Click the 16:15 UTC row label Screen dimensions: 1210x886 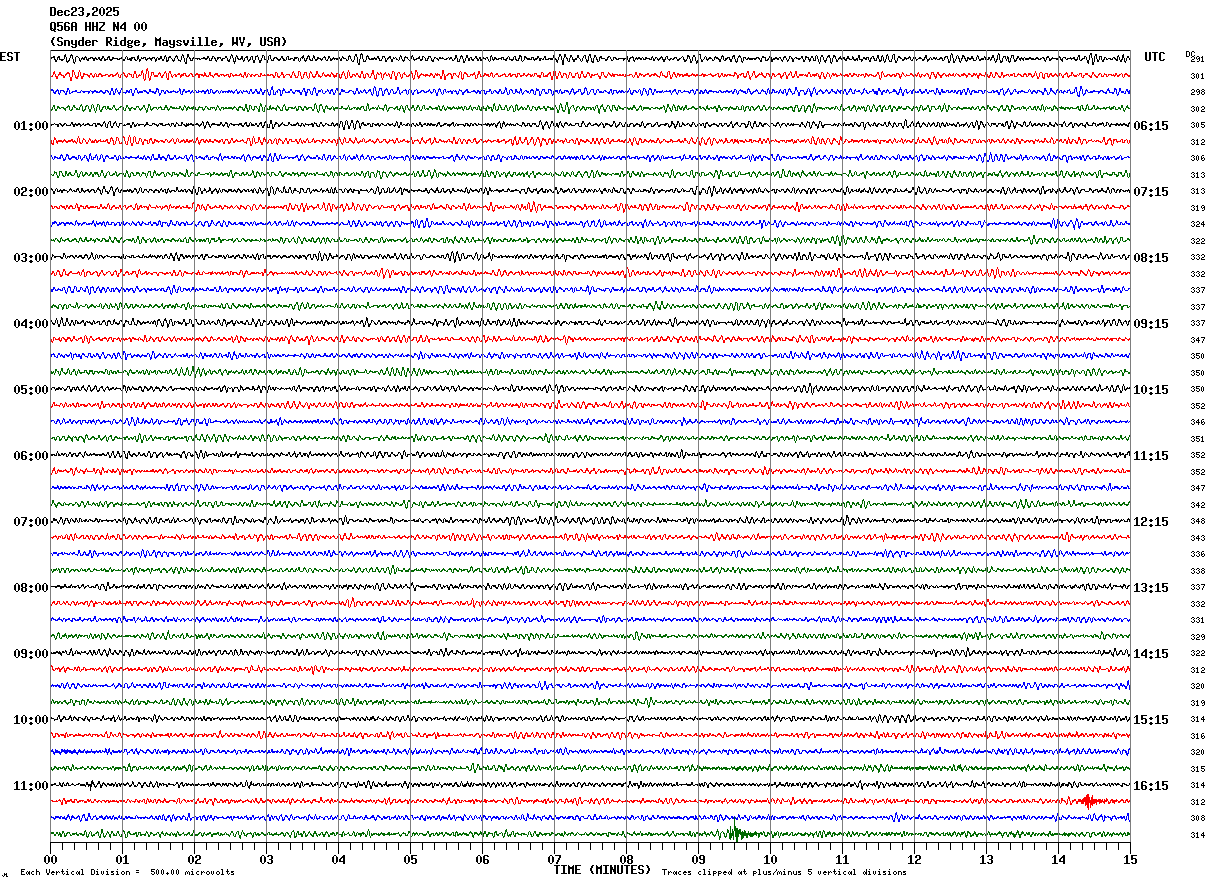pyautogui.click(x=1151, y=786)
